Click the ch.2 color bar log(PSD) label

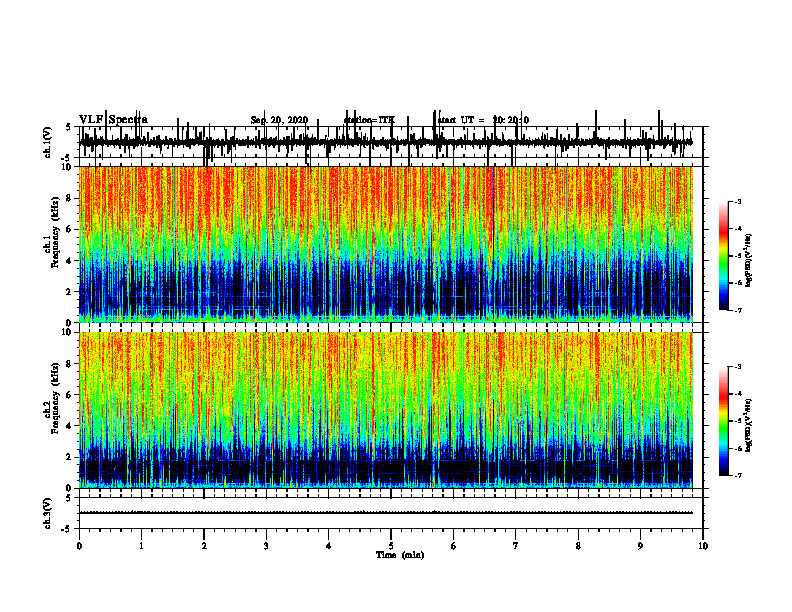click(749, 425)
